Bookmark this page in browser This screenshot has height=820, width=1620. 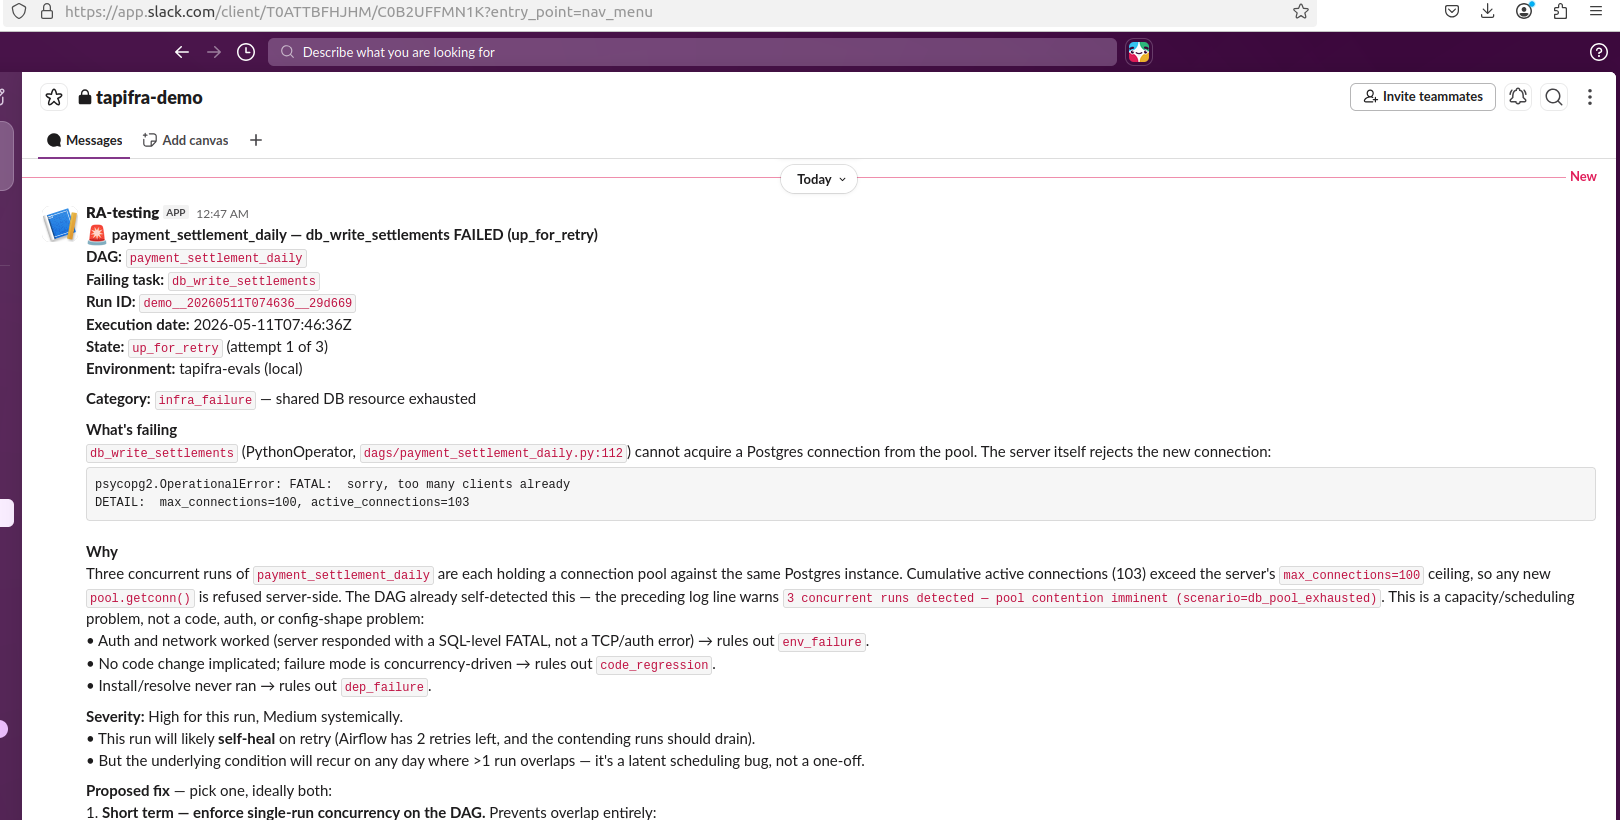pyautogui.click(x=1301, y=12)
